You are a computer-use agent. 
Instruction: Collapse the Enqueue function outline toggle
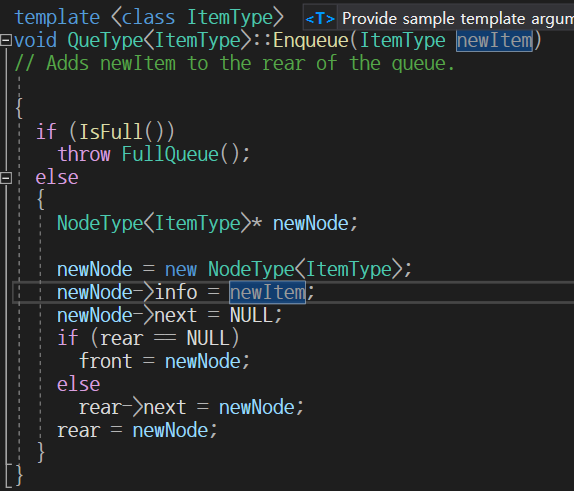tap(6, 40)
